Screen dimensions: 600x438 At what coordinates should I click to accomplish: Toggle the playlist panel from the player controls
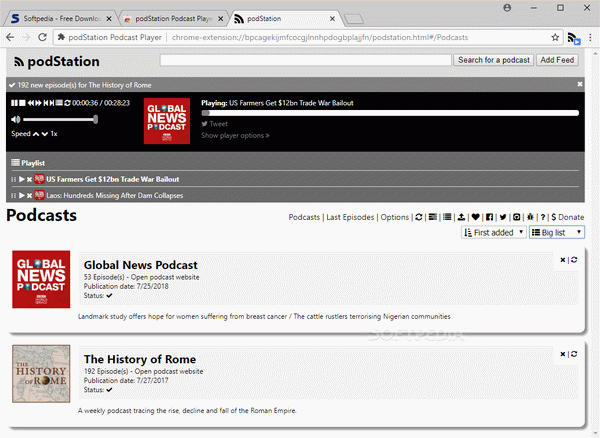tap(59, 103)
